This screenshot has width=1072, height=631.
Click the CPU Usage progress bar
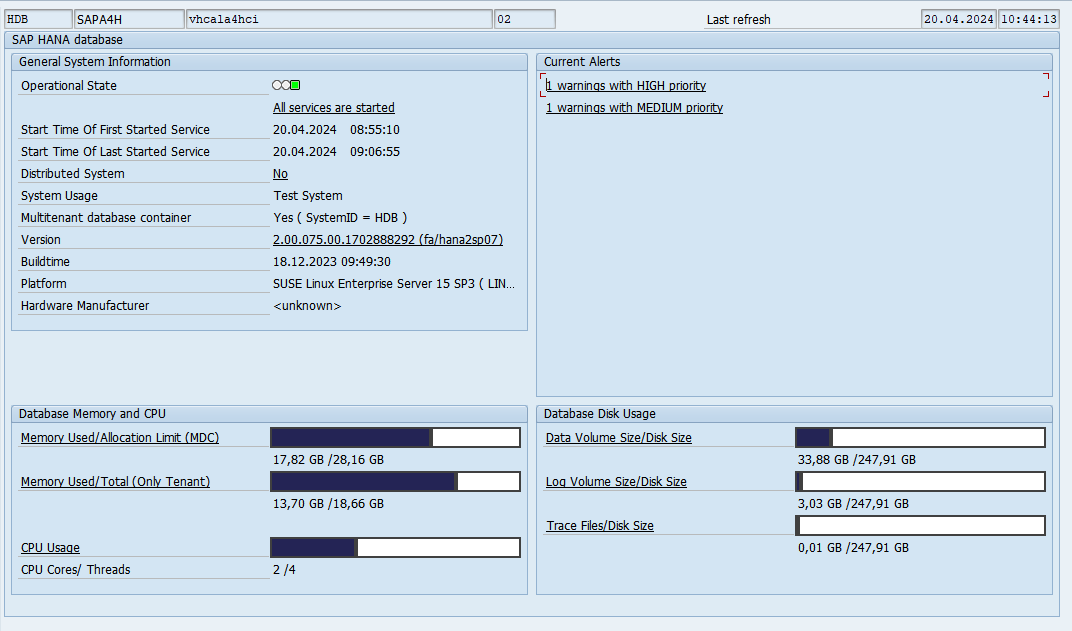coord(395,548)
